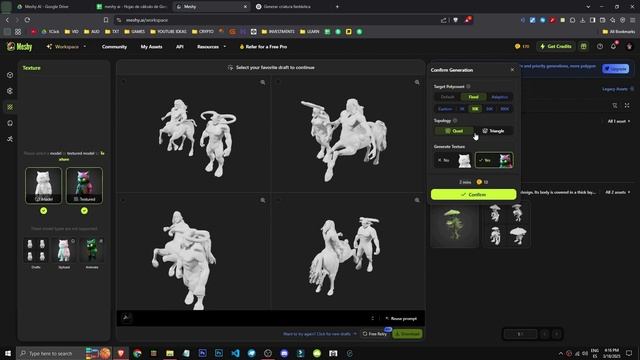Open the prompt bar three-dot menu
640x360 pixels.
pos(372,318)
